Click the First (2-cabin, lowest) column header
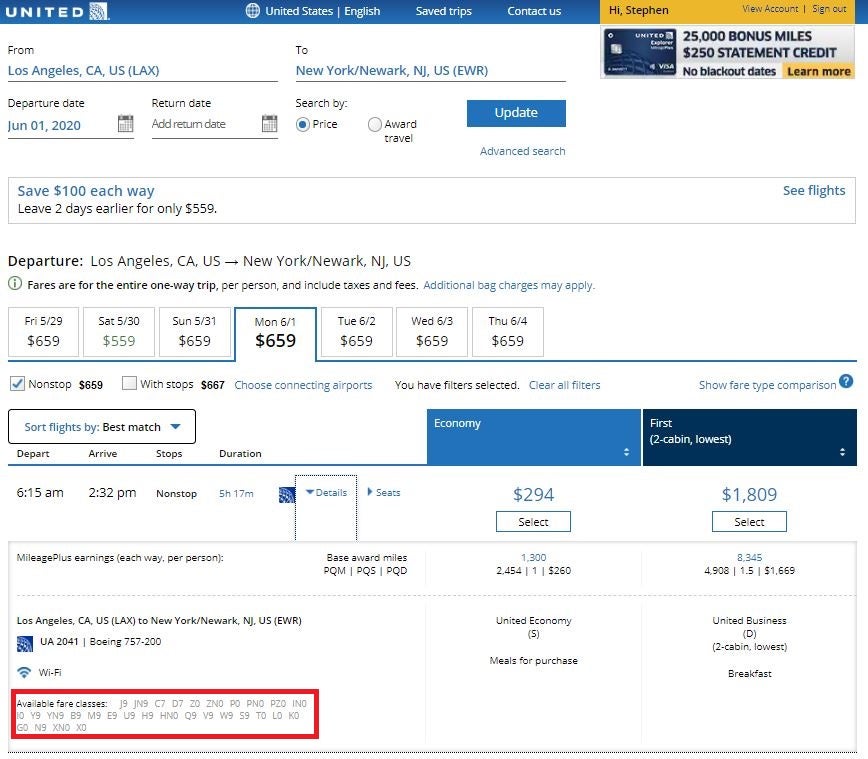This screenshot has width=868, height=759. click(750, 437)
